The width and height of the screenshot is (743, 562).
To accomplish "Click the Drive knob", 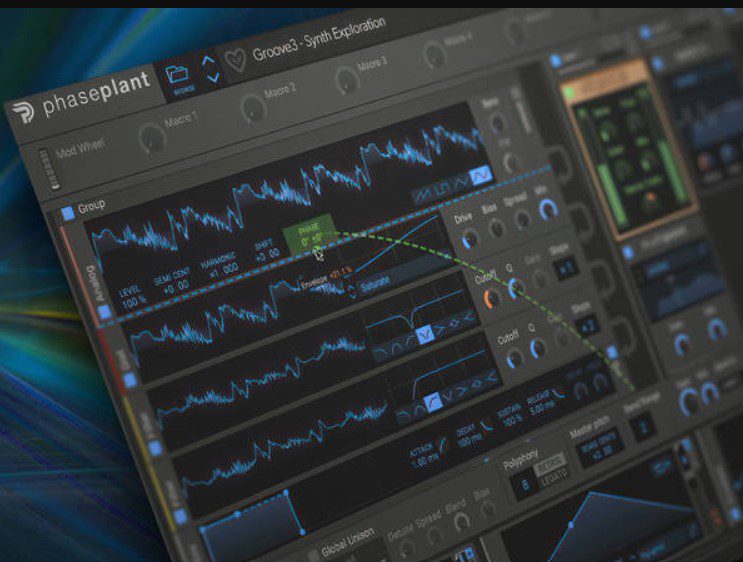I will 470,239.
